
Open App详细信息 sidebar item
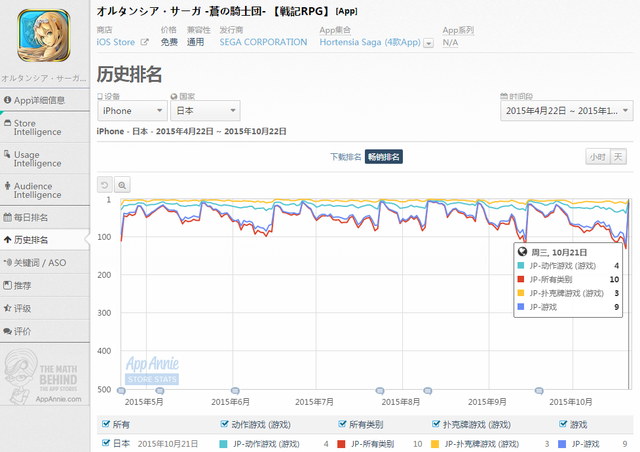44,100
